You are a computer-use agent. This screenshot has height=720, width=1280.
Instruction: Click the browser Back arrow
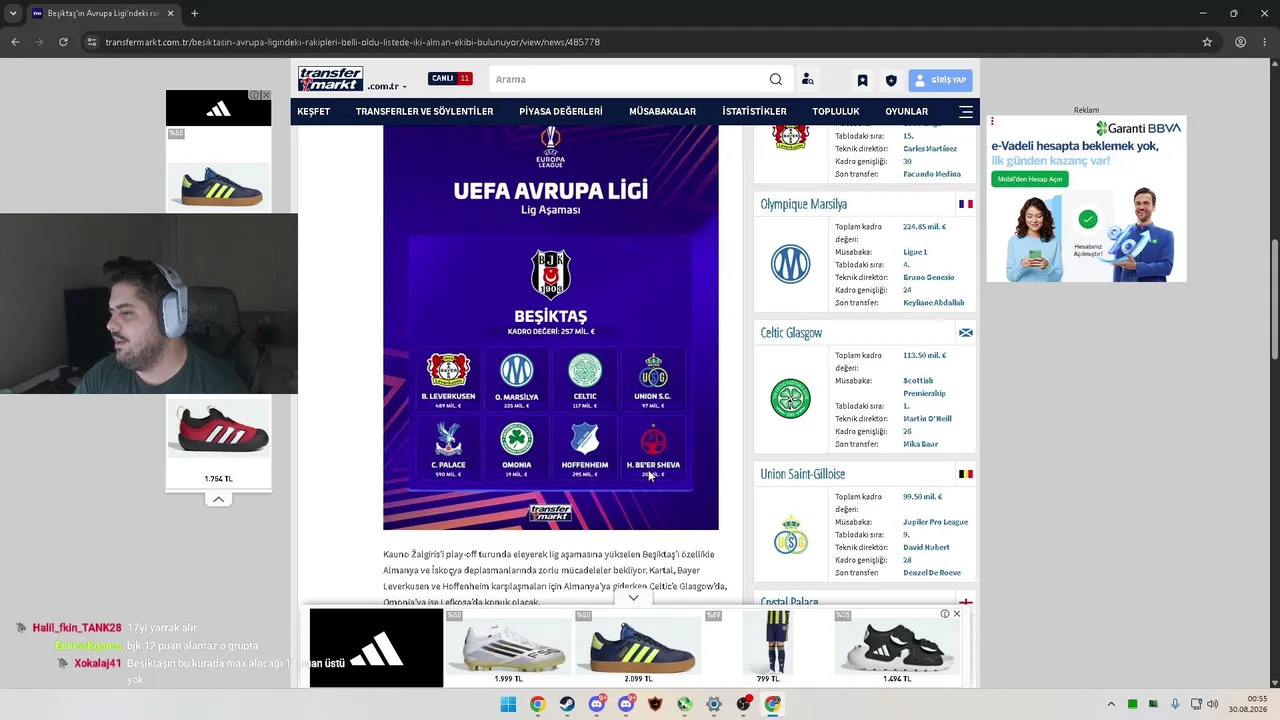pyautogui.click(x=15, y=42)
